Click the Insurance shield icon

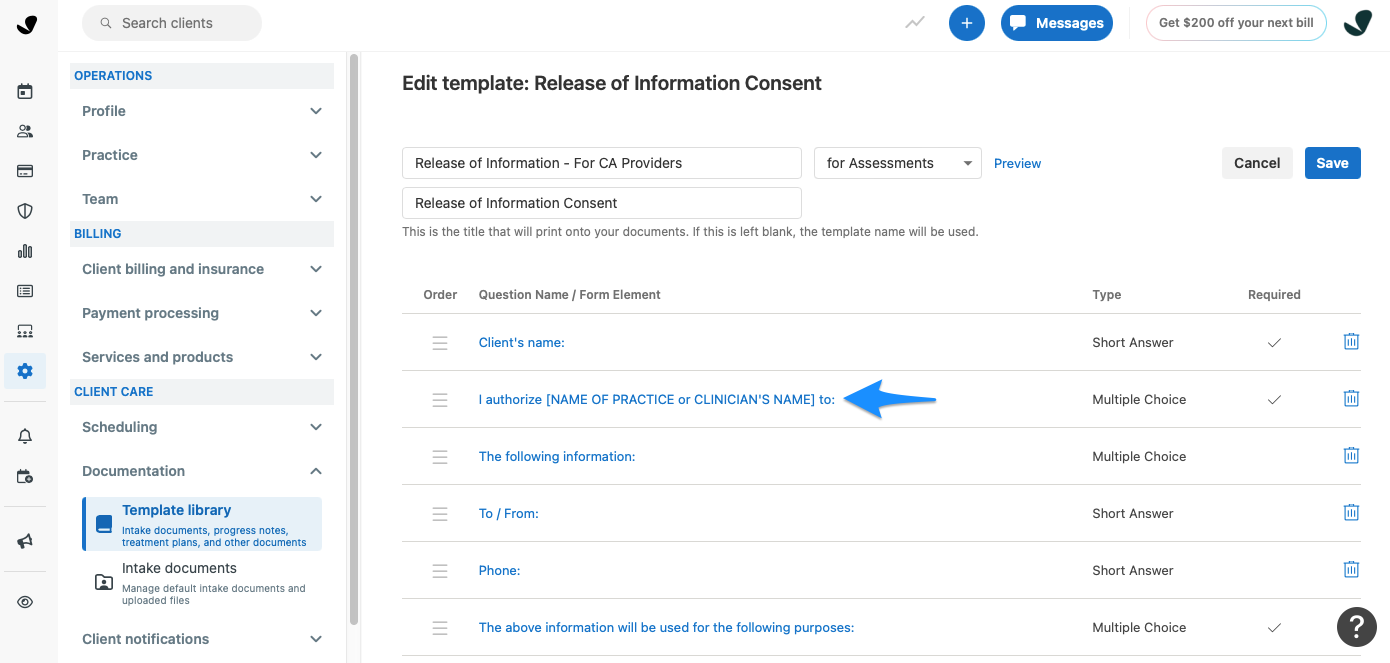coord(24,211)
